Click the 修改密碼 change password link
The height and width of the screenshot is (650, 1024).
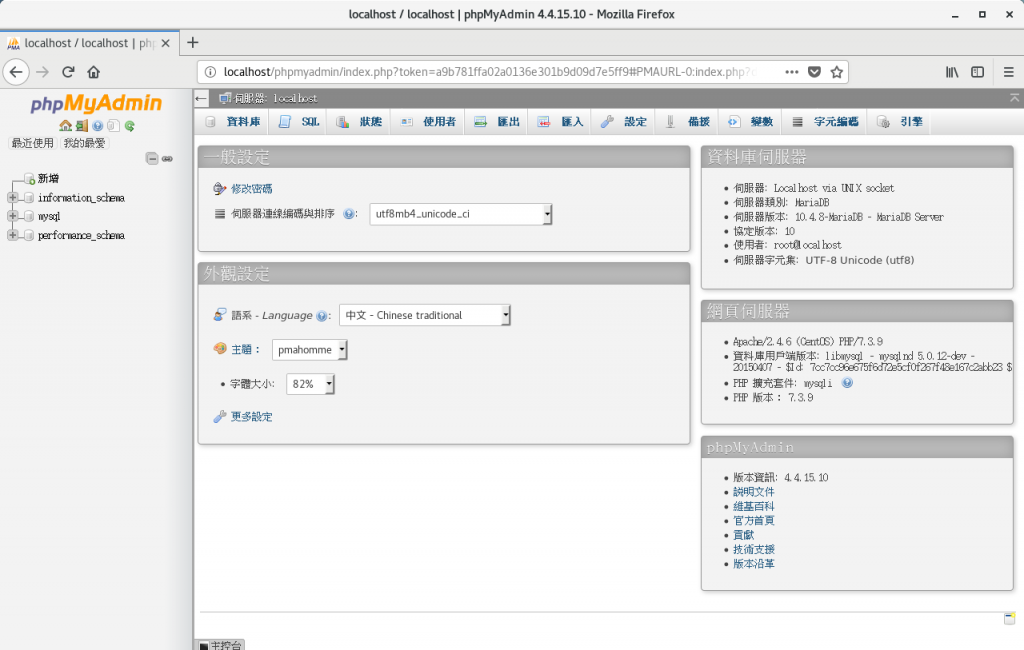click(251, 189)
